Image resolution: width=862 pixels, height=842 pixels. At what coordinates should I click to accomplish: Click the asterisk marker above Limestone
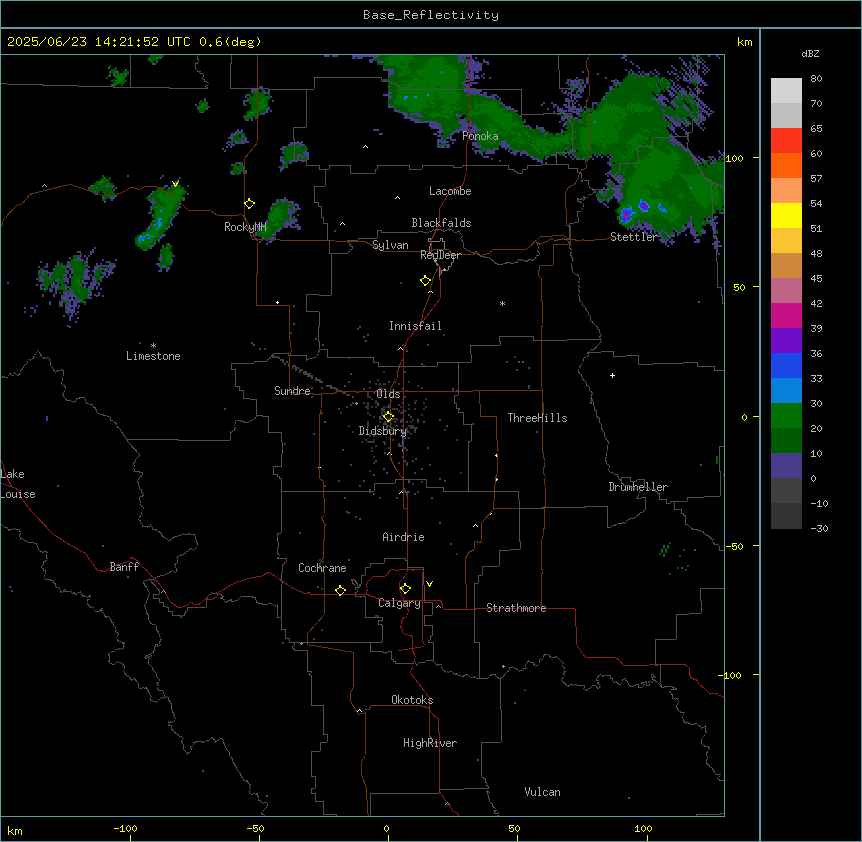pos(153,346)
